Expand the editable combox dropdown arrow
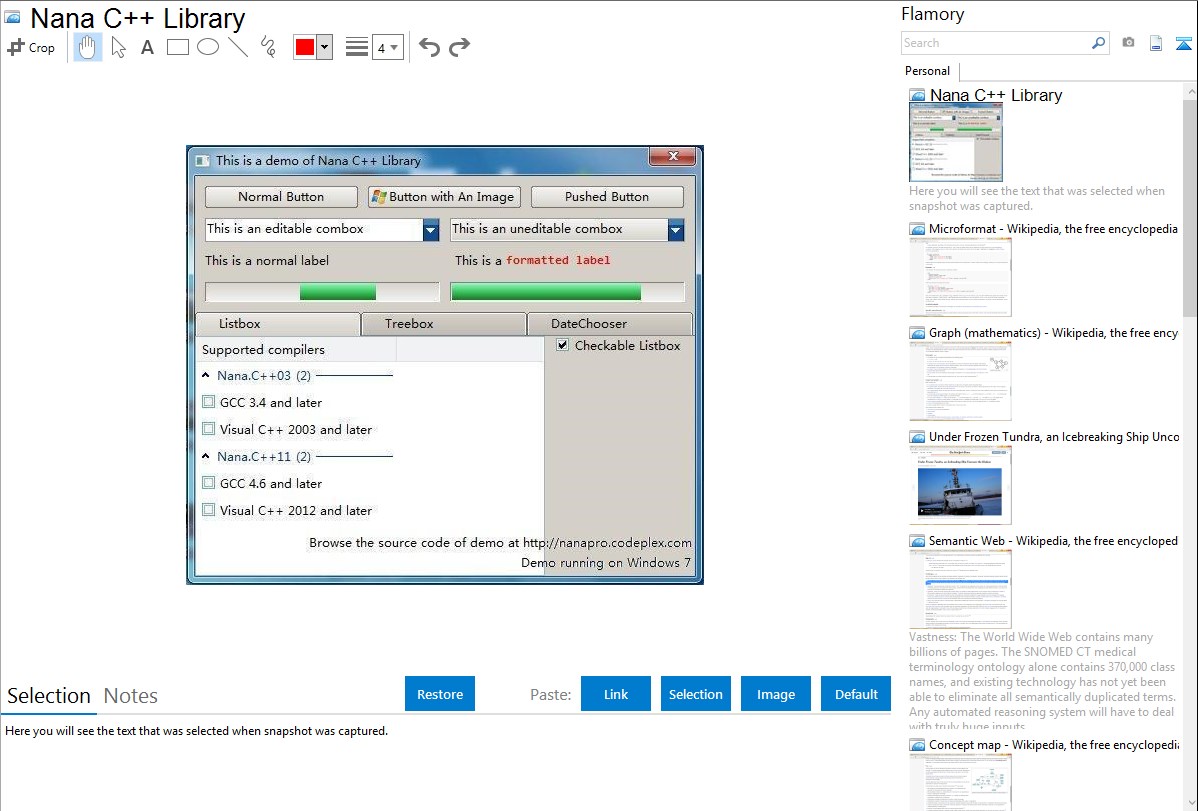The width and height of the screenshot is (1198, 811). (431, 230)
